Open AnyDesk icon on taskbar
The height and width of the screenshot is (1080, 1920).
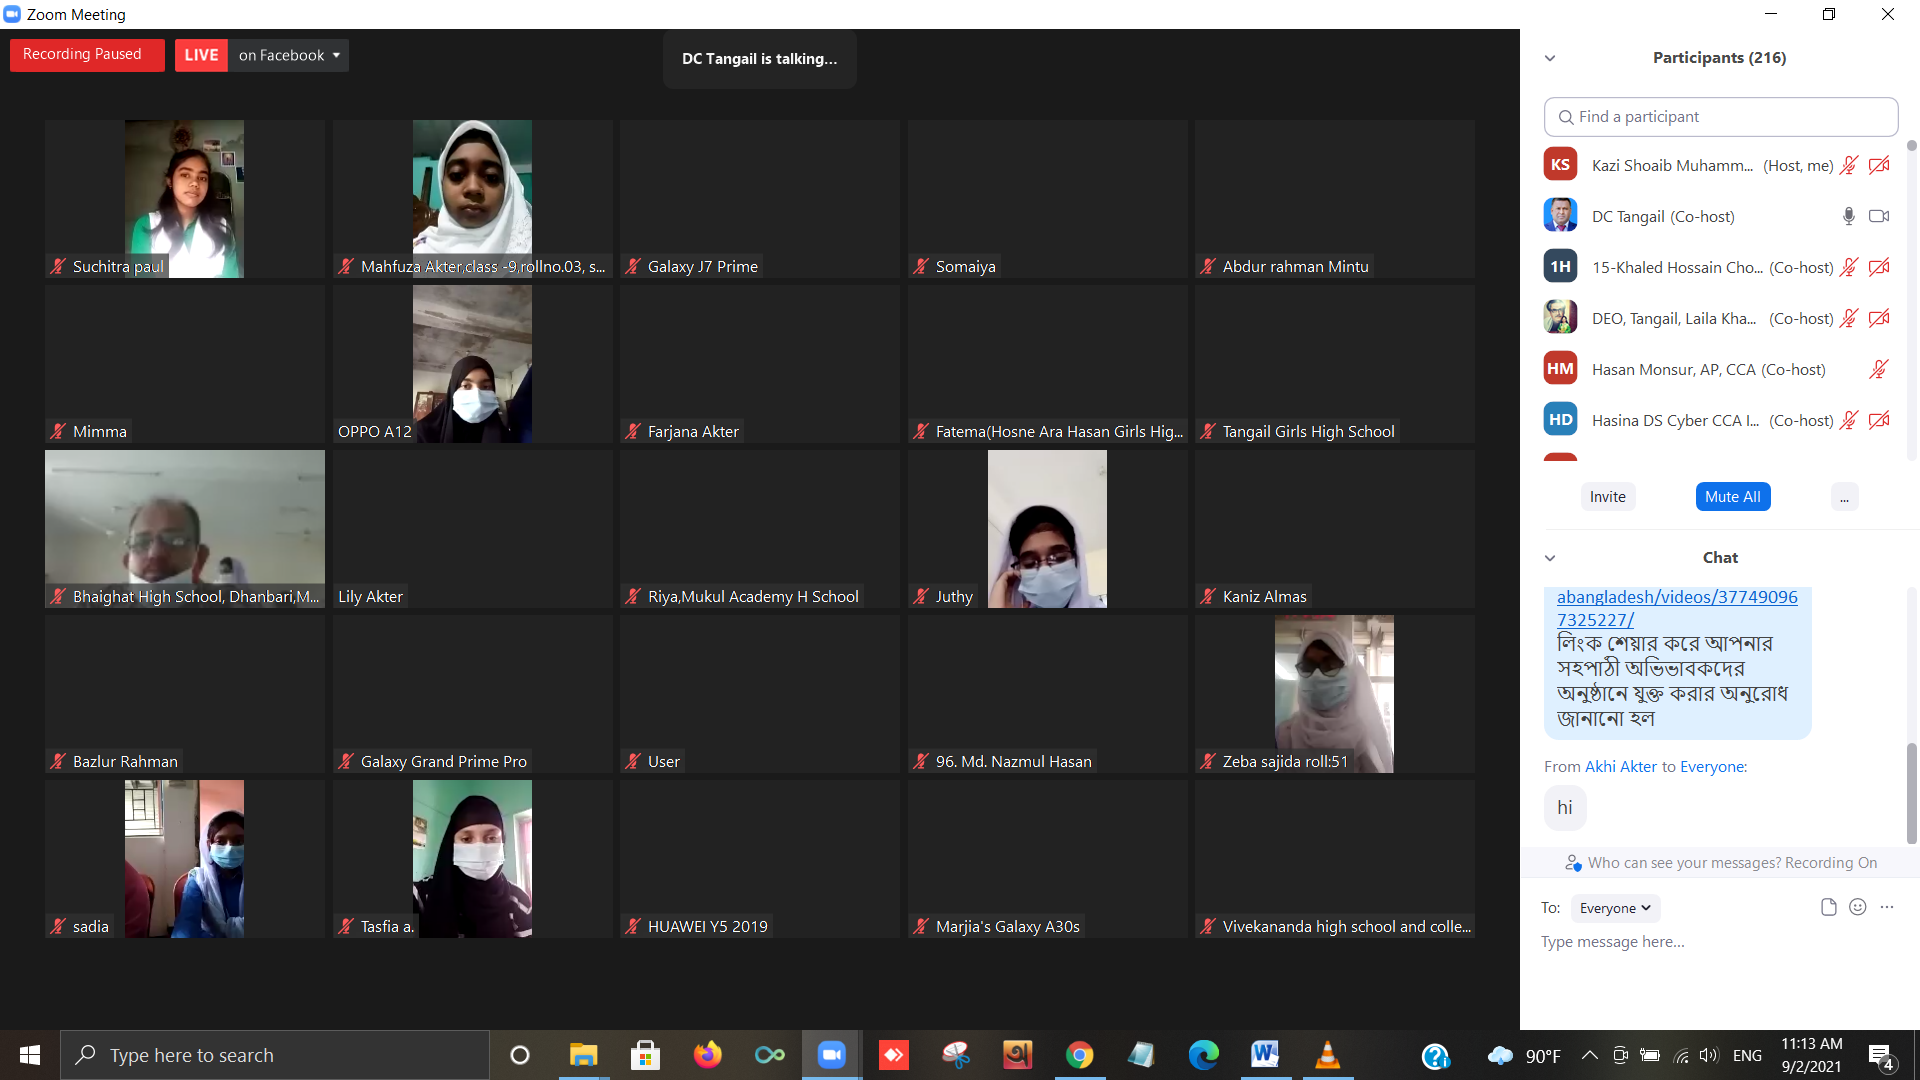(x=893, y=1055)
